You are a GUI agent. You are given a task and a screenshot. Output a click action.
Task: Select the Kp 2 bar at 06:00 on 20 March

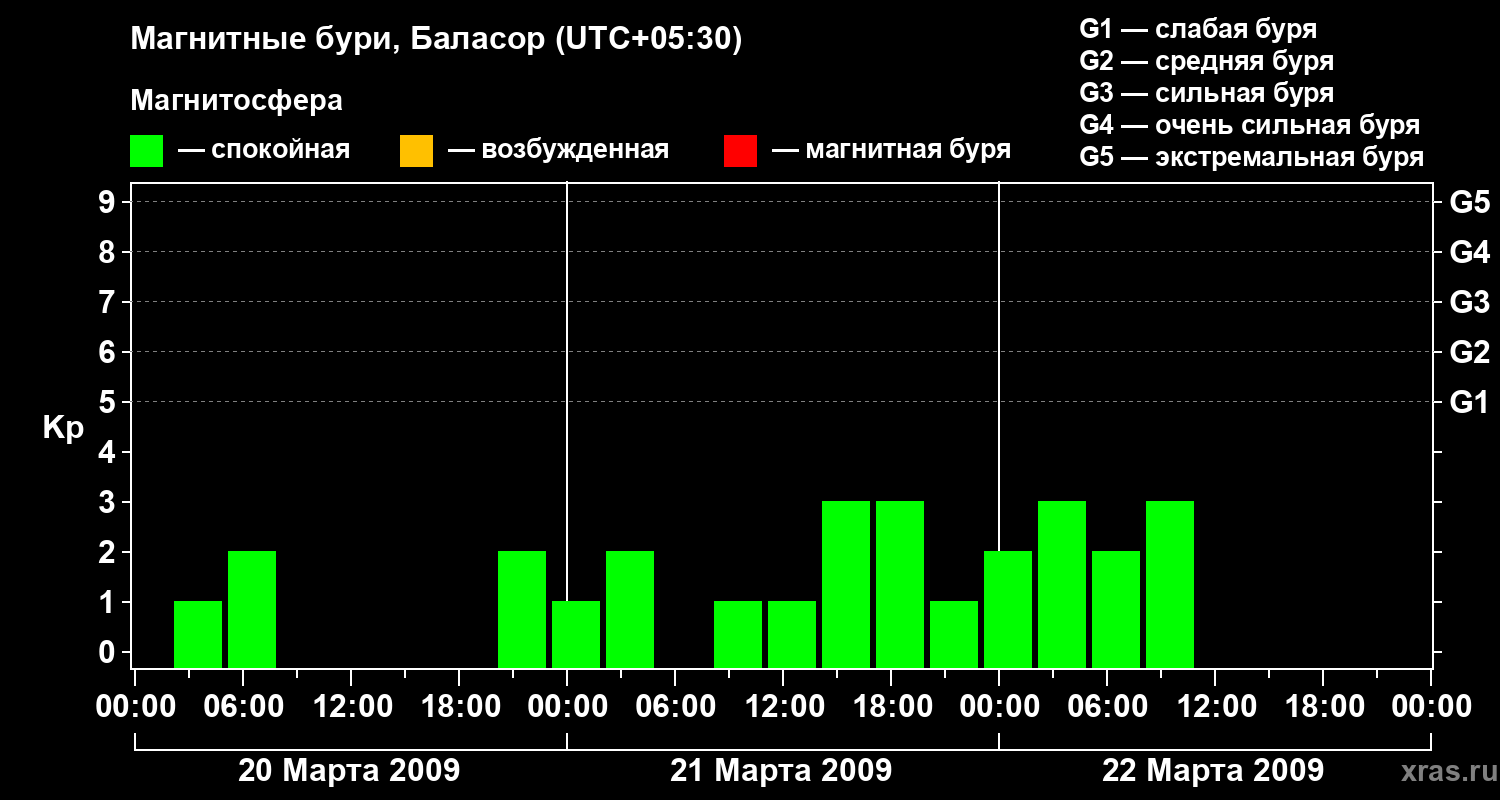click(x=252, y=609)
